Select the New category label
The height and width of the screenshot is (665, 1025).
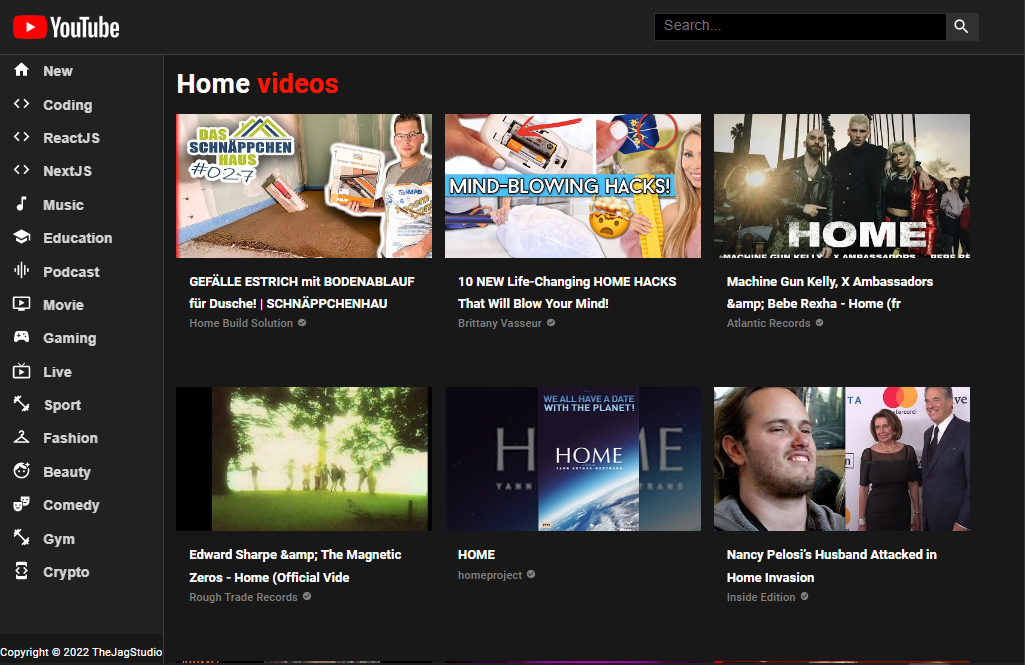58,71
